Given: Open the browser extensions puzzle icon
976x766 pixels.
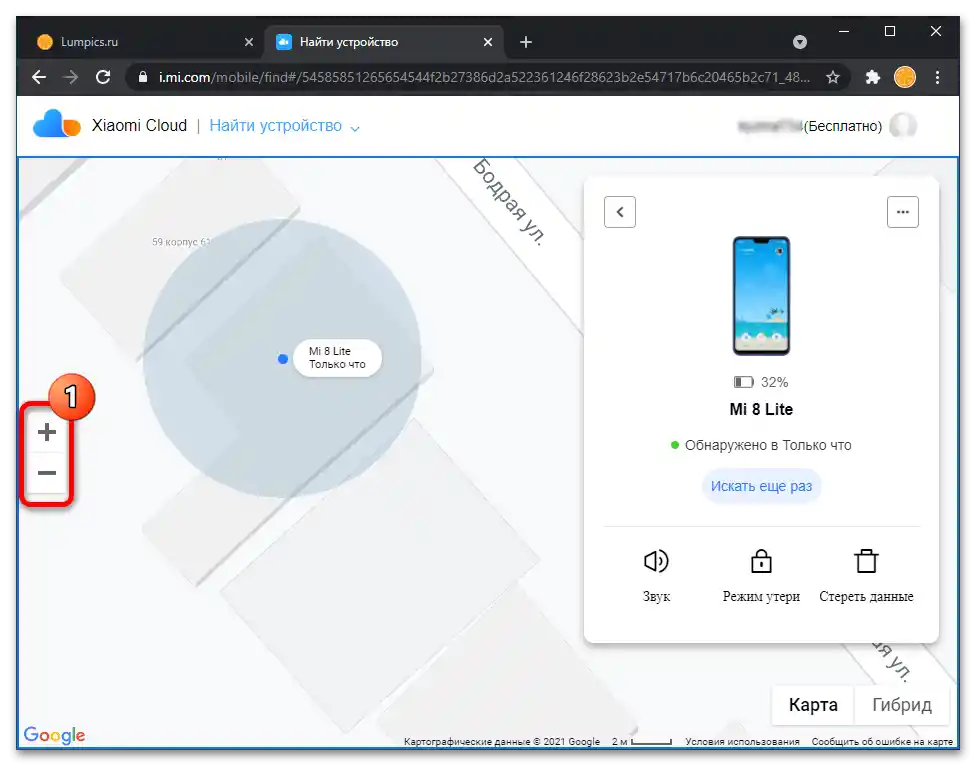Looking at the screenshot, I should (873, 77).
